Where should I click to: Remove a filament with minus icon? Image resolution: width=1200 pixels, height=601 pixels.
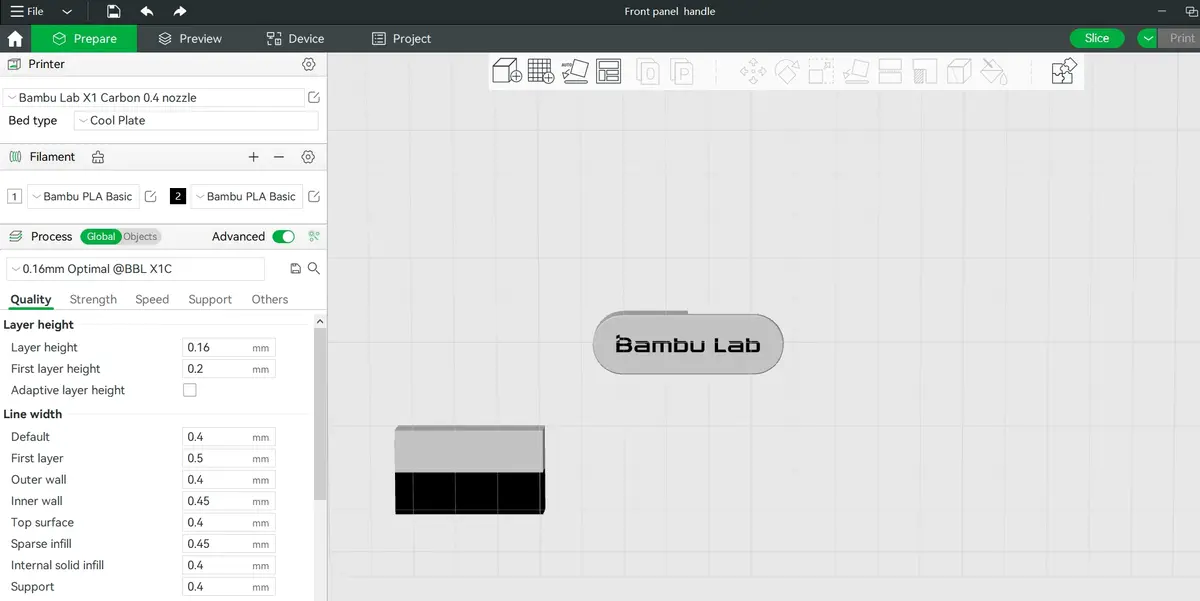point(279,157)
